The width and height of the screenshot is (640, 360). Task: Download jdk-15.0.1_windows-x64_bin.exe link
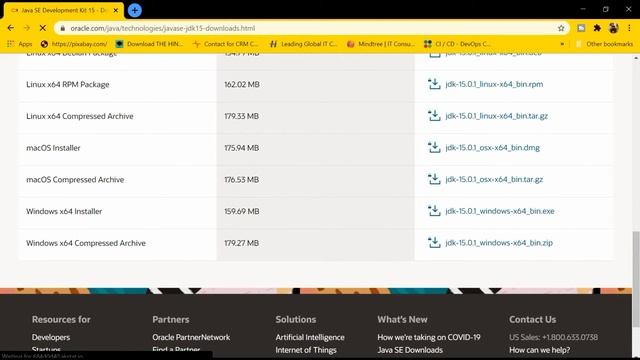pos(500,211)
